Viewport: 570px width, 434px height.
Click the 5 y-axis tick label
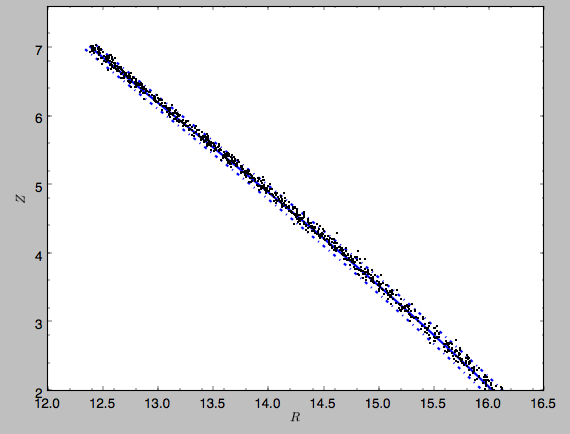pyautogui.click(x=39, y=186)
